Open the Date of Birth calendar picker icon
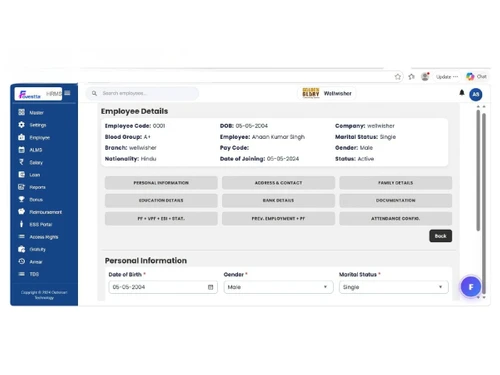The width and height of the screenshot is (500, 375). click(x=210, y=287)
